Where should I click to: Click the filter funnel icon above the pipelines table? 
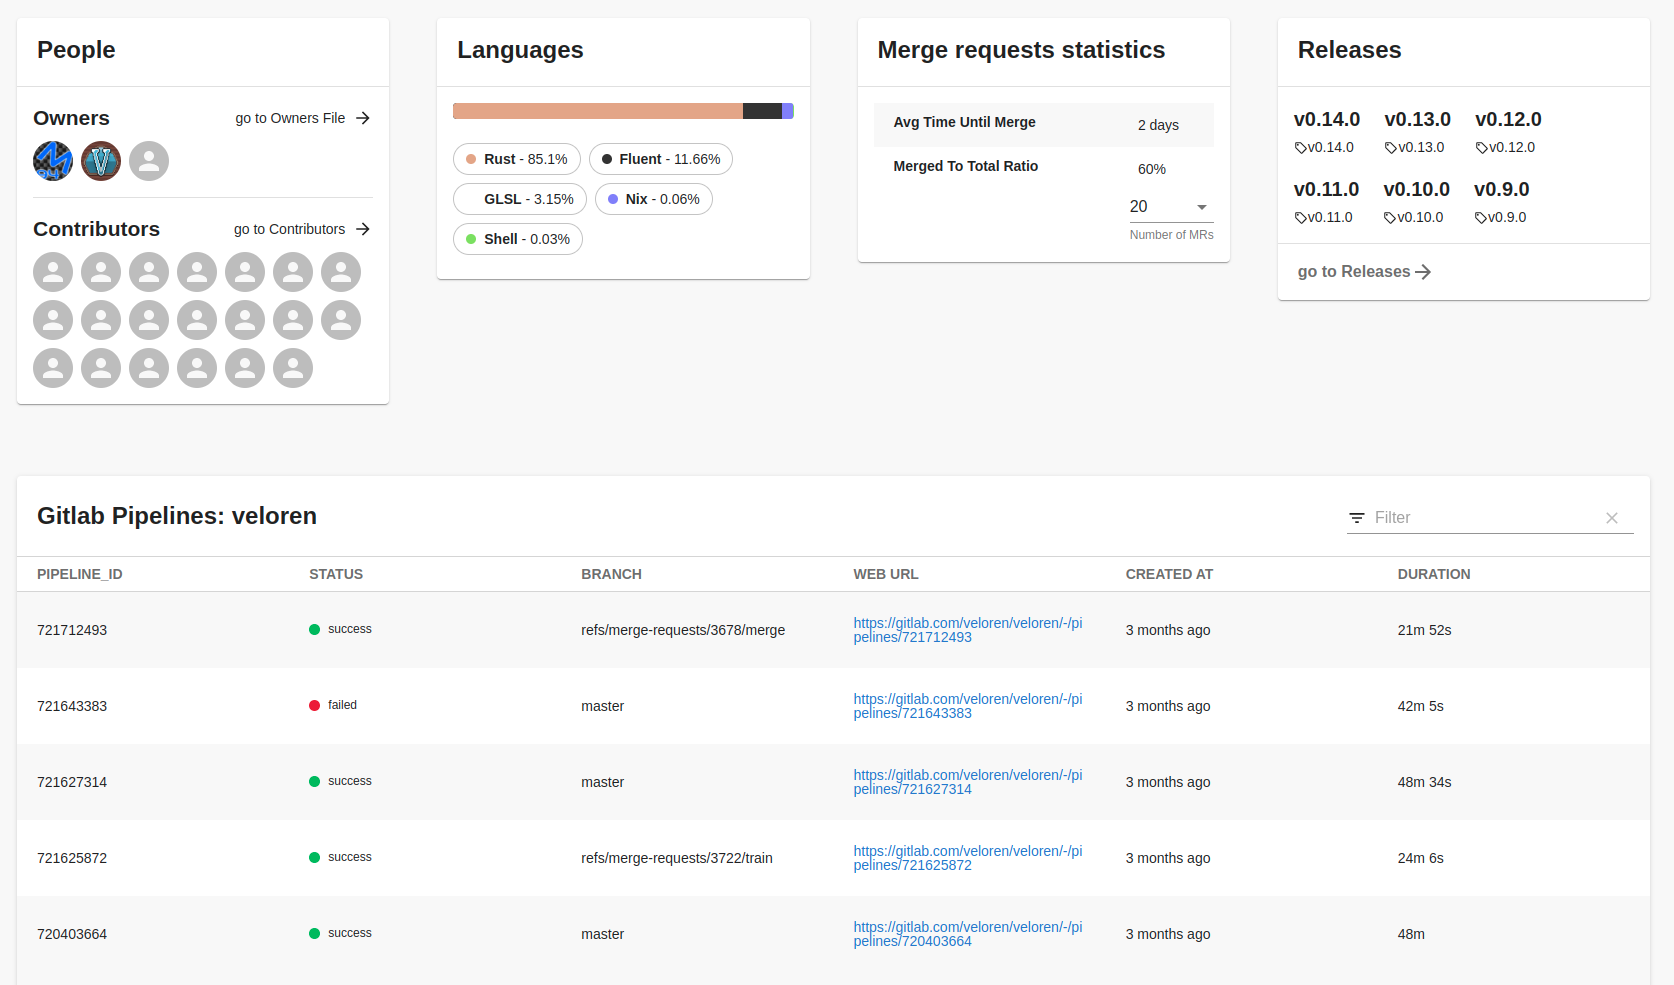[1356, 518]
